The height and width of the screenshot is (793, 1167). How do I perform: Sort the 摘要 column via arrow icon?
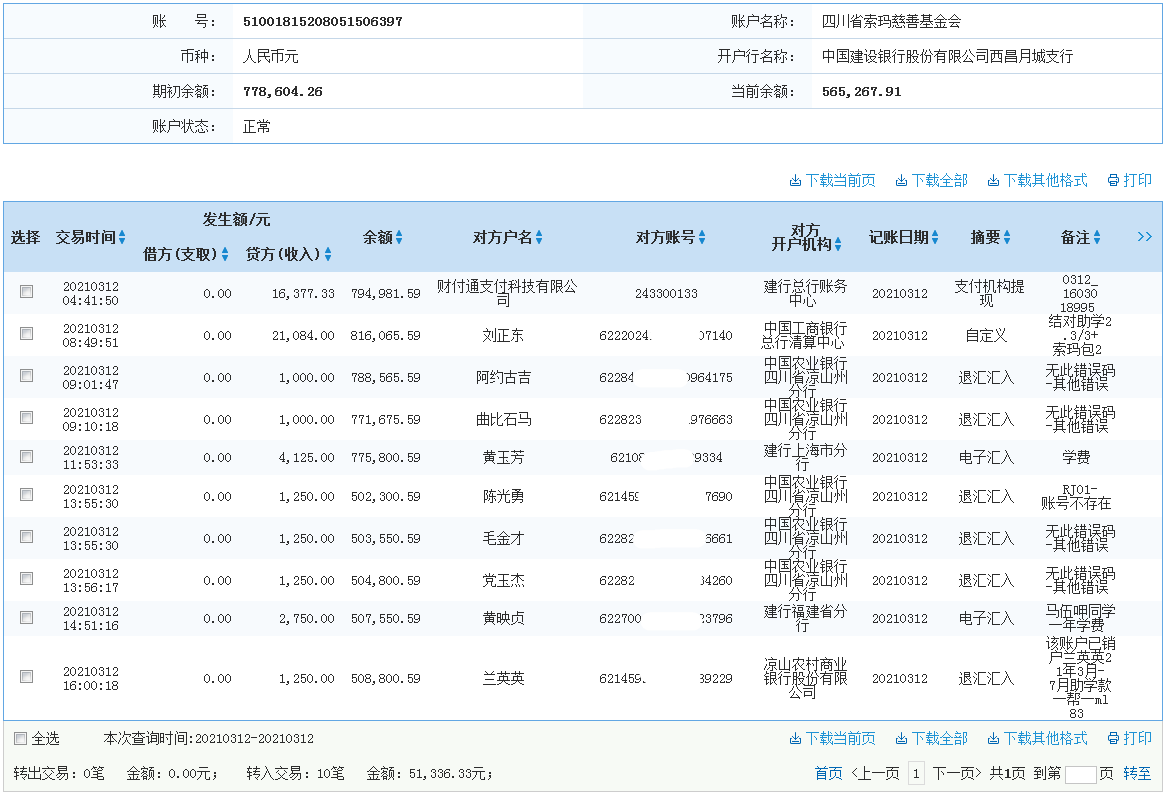tap(1007, 238)
